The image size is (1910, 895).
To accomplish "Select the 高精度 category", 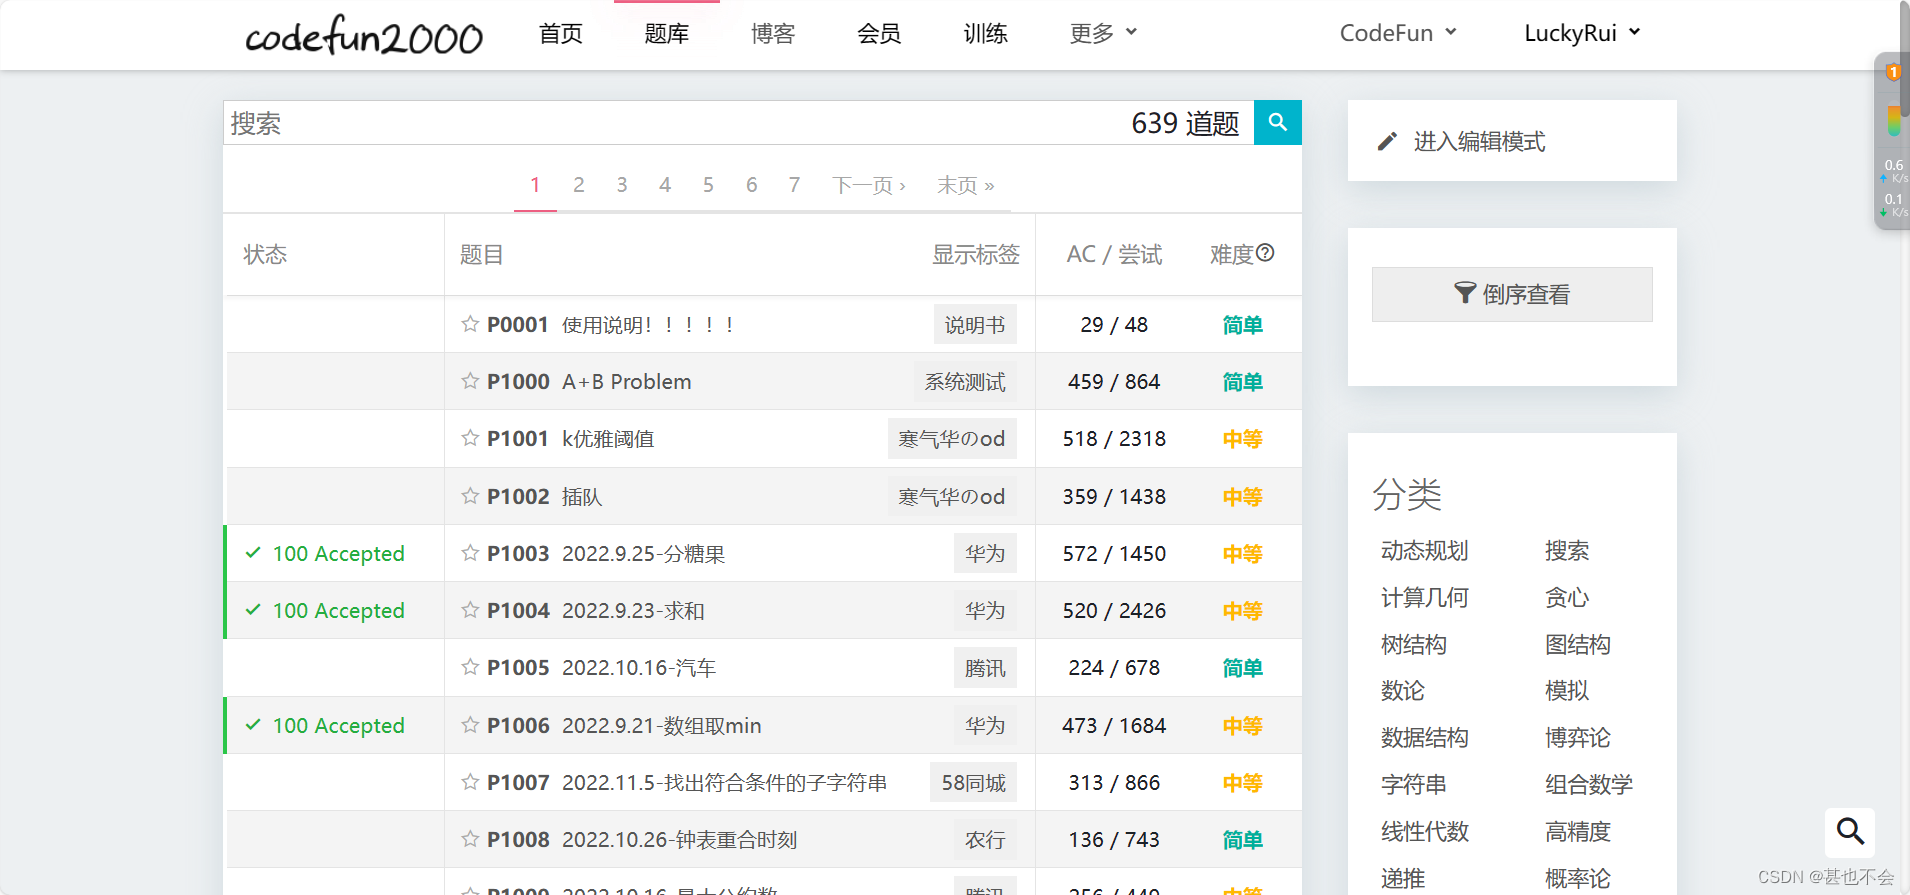I will (x=1577, y=831).
